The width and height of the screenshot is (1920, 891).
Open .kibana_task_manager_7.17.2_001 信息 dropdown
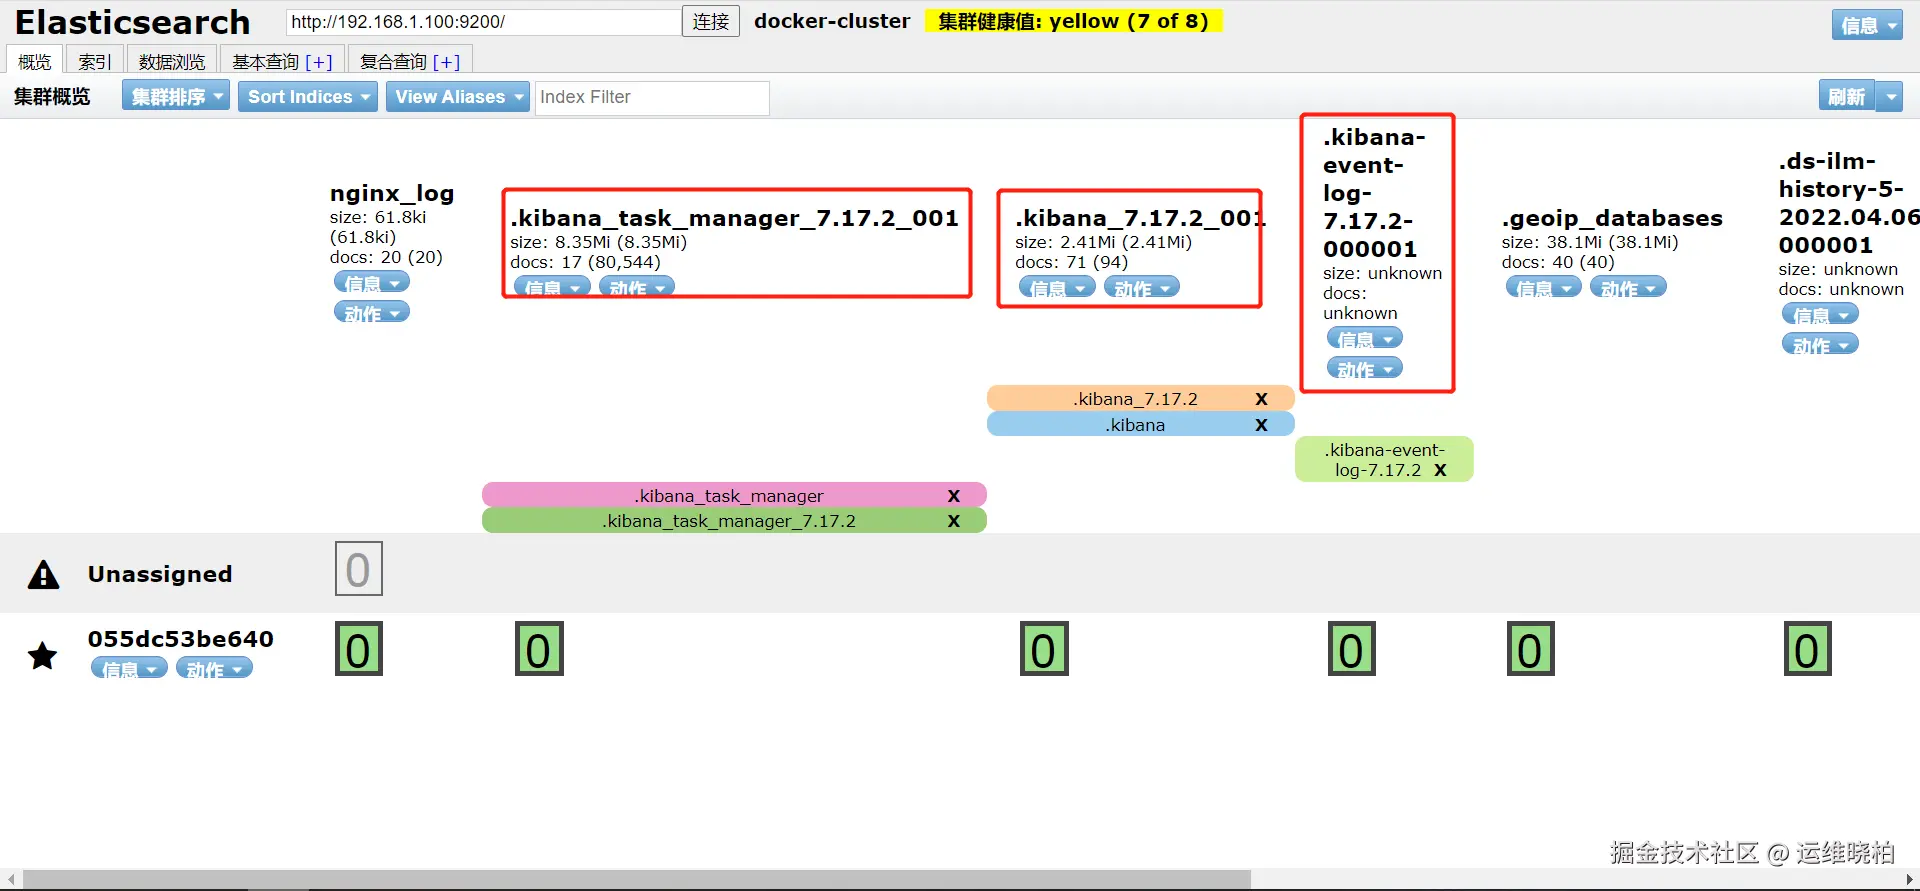click(x=552, y=287)
